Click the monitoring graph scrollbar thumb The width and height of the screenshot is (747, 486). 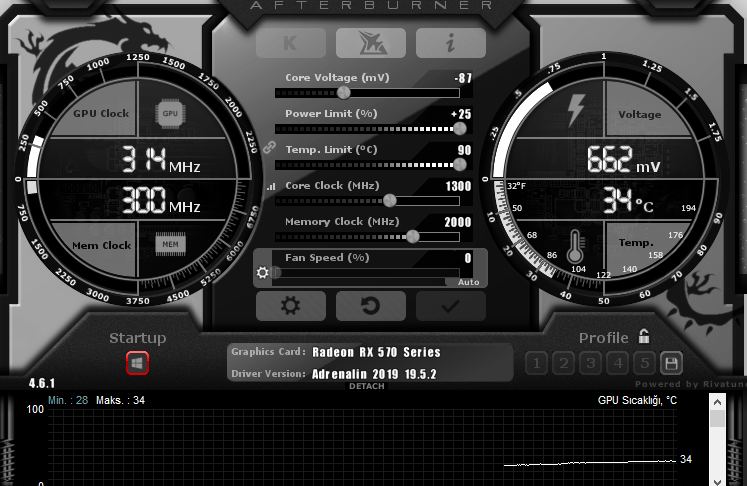(717, 418)
